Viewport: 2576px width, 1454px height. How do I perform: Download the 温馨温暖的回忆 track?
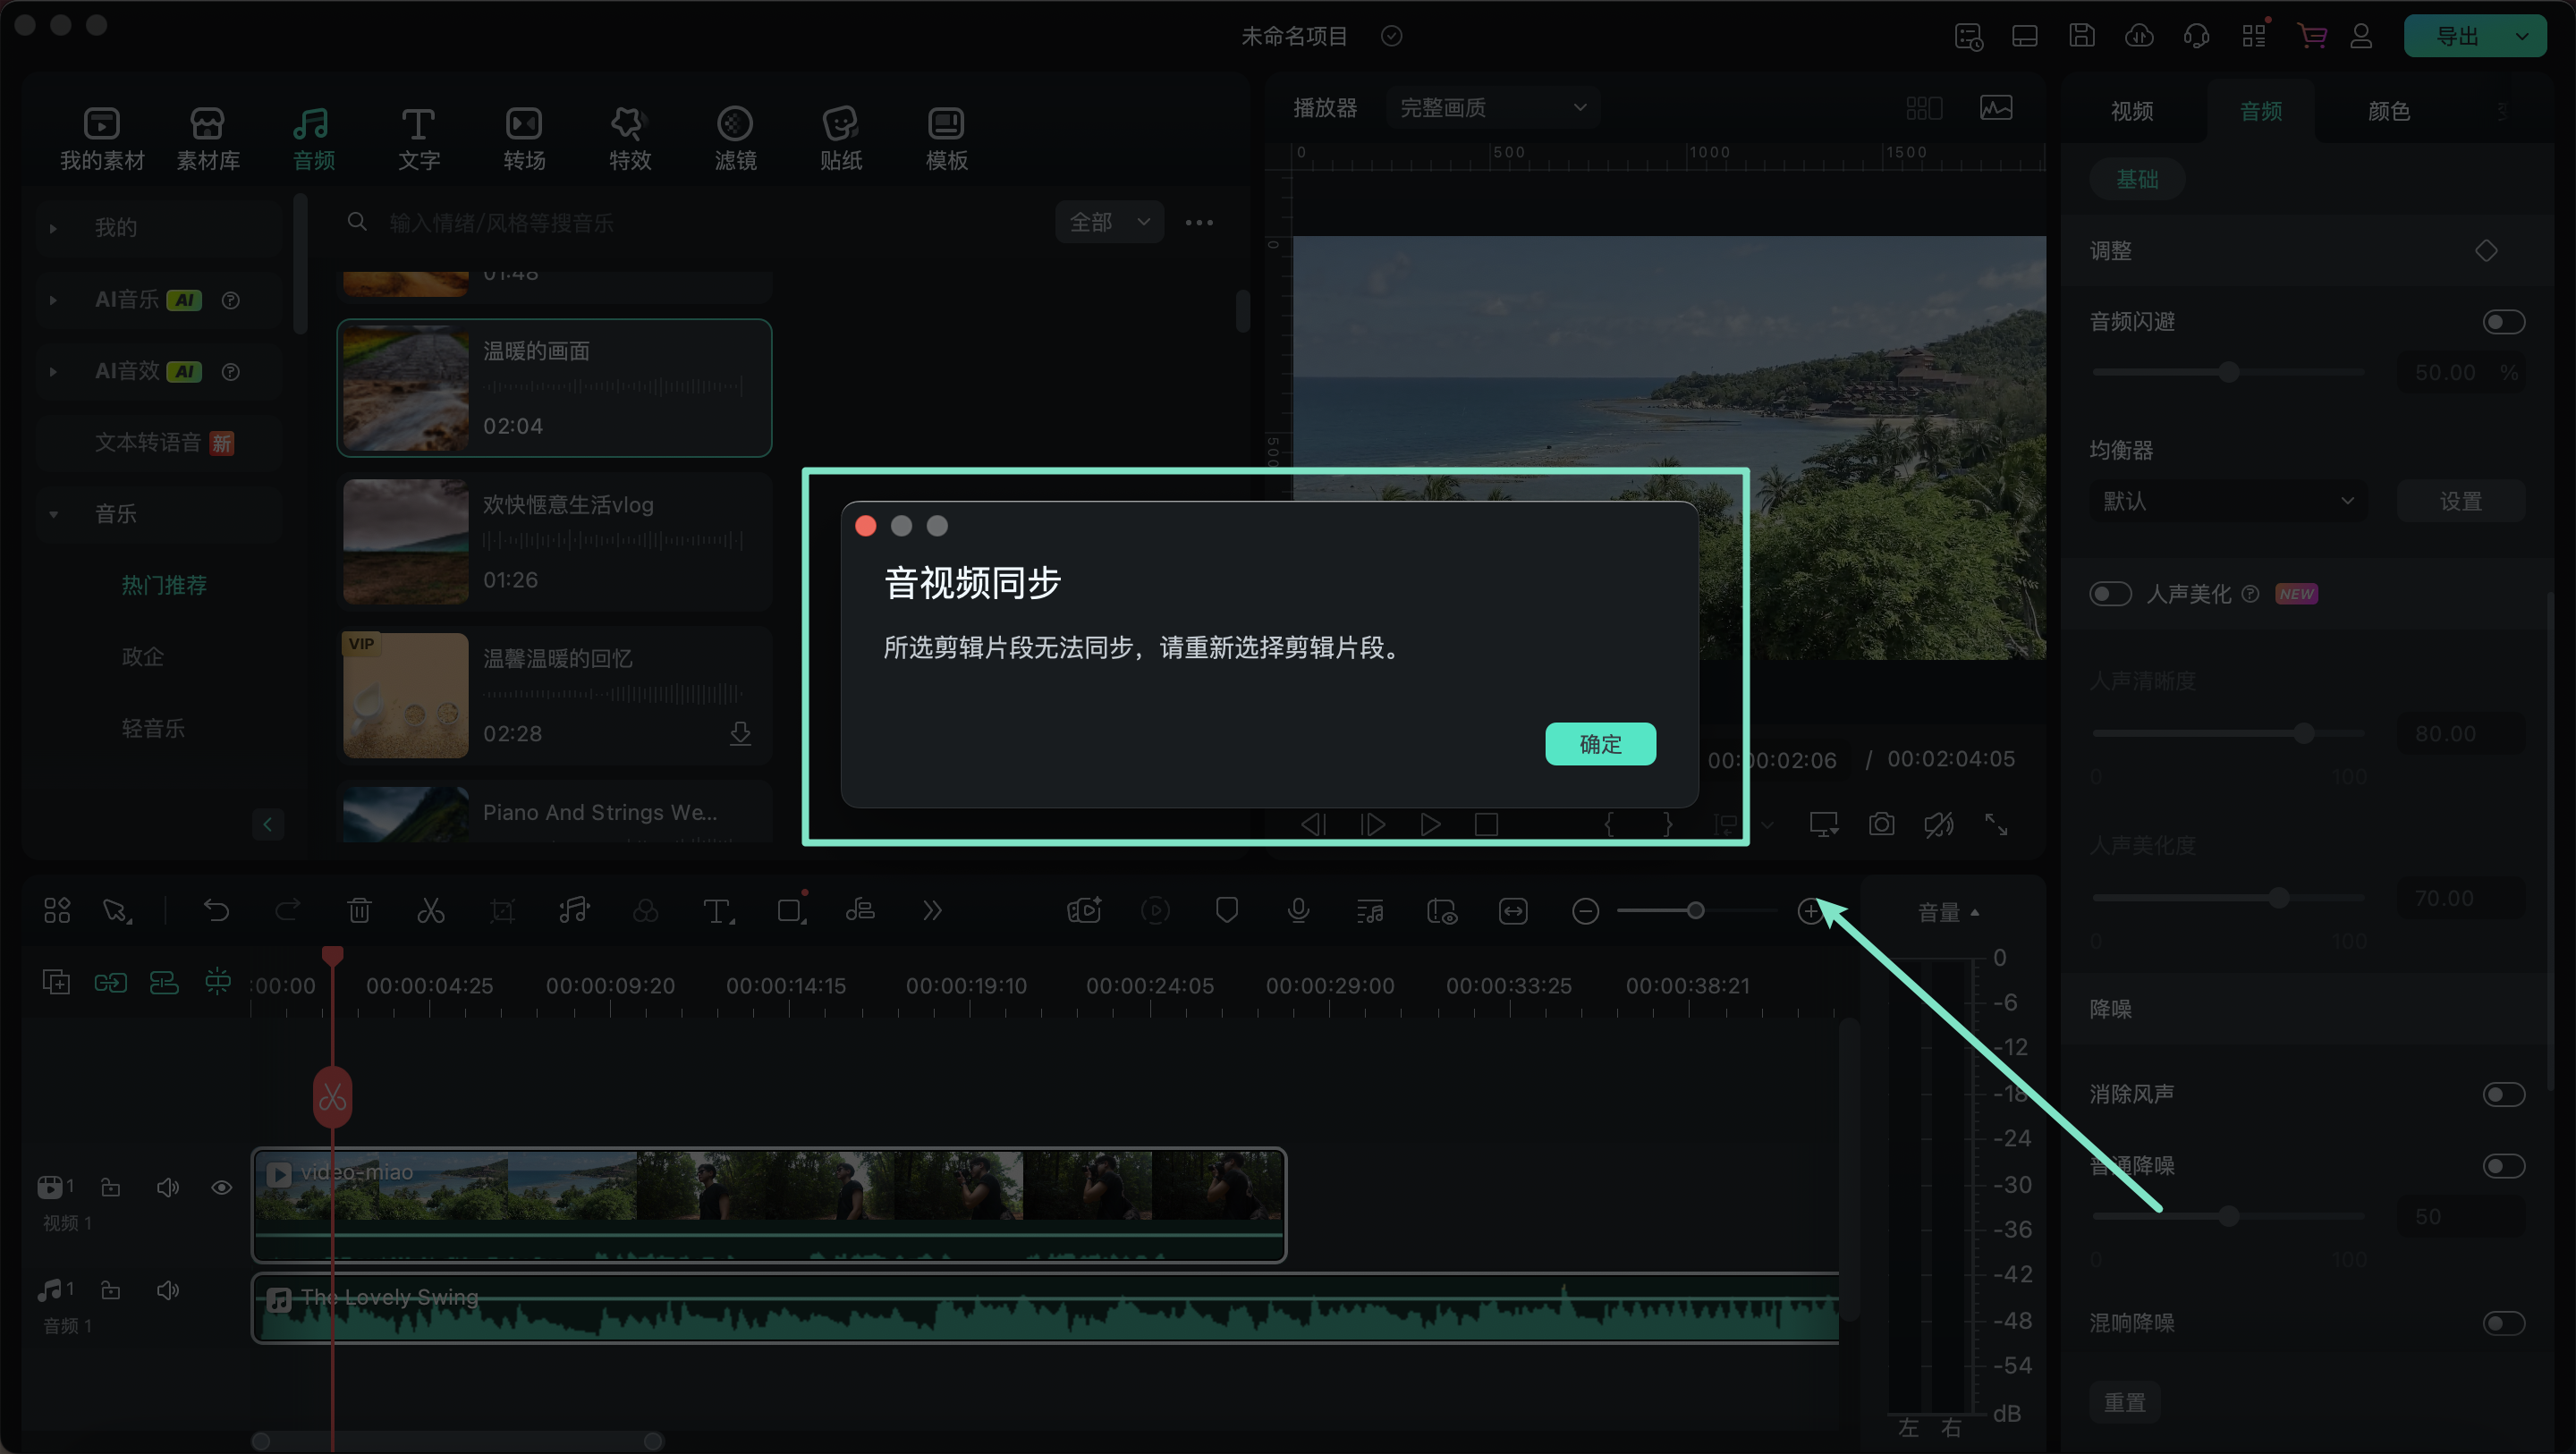point(740,733)
